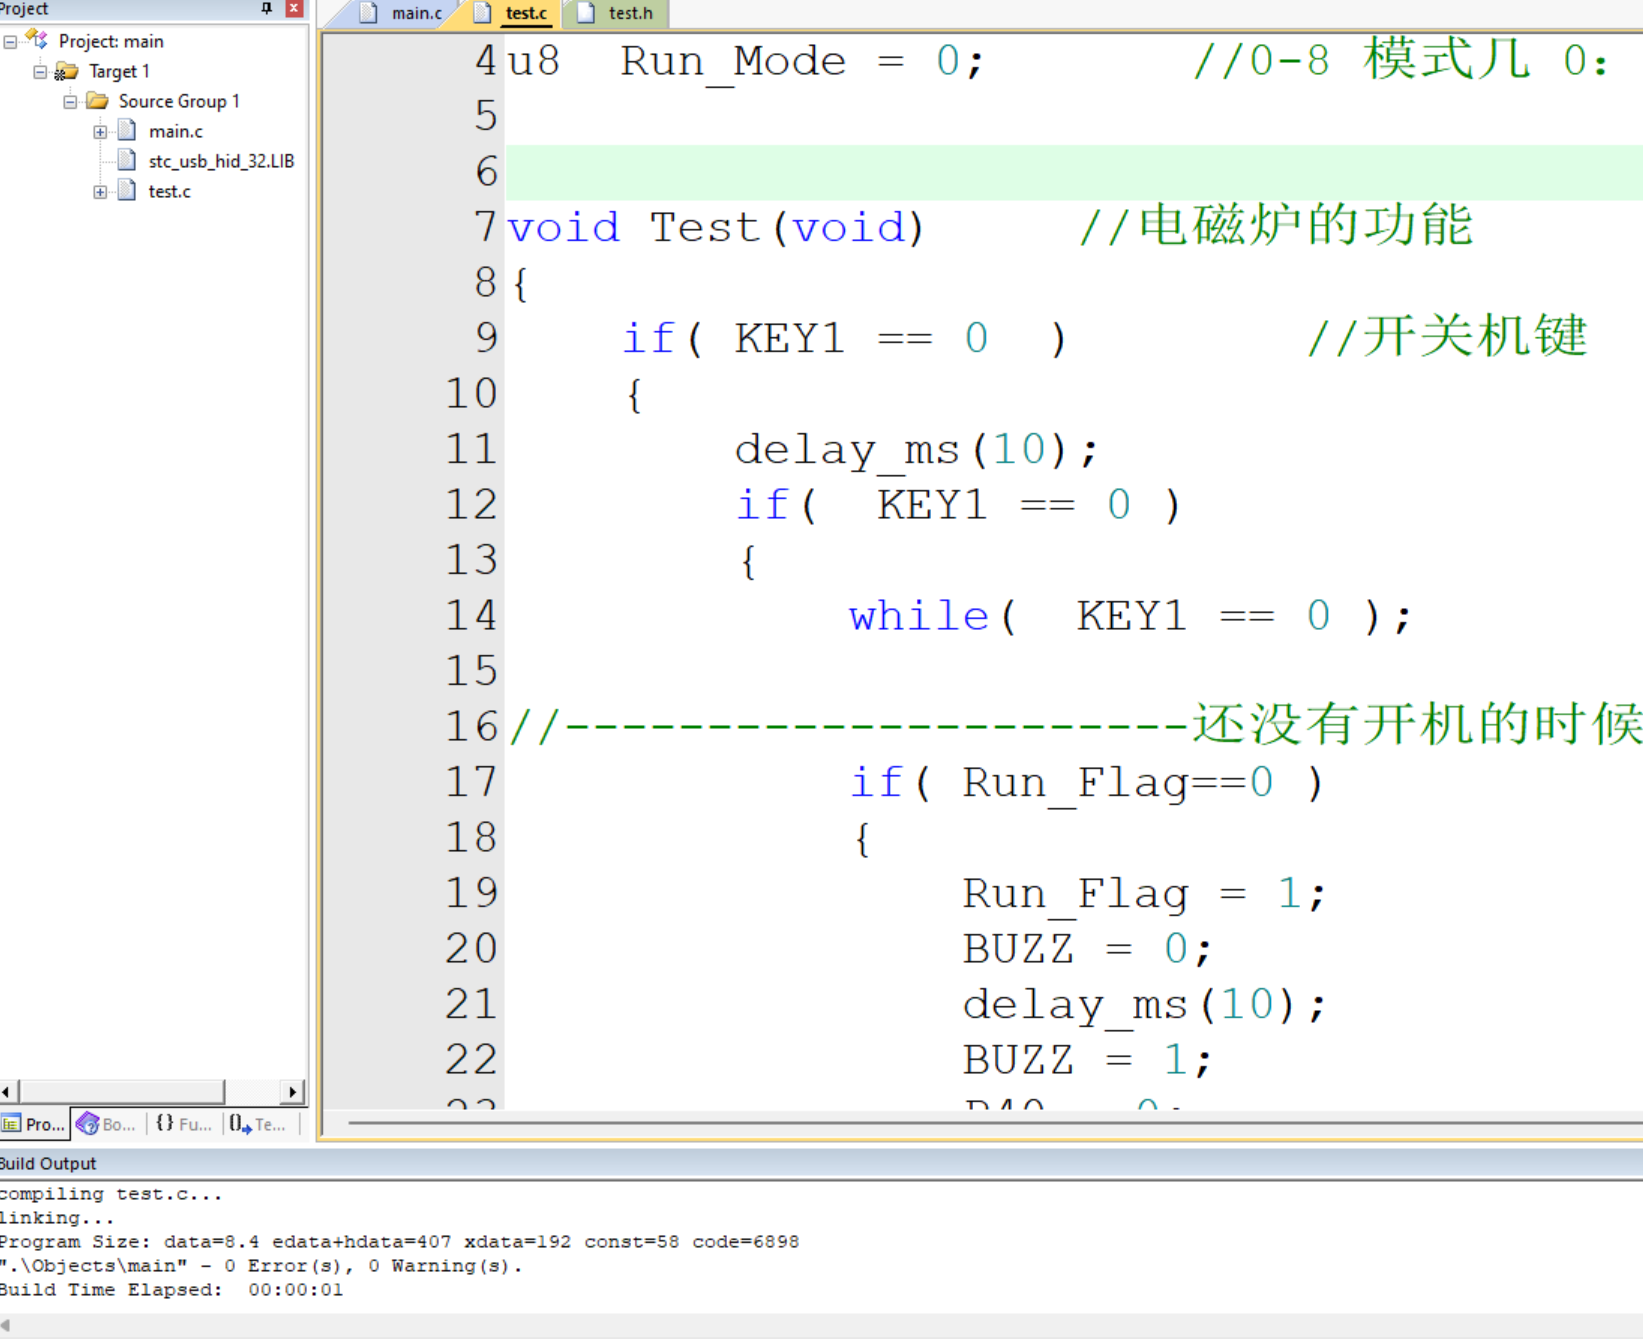The image size is (1643, 1339).
Task: Open the Templates panel tab
Action: [x=259, y=1124]
